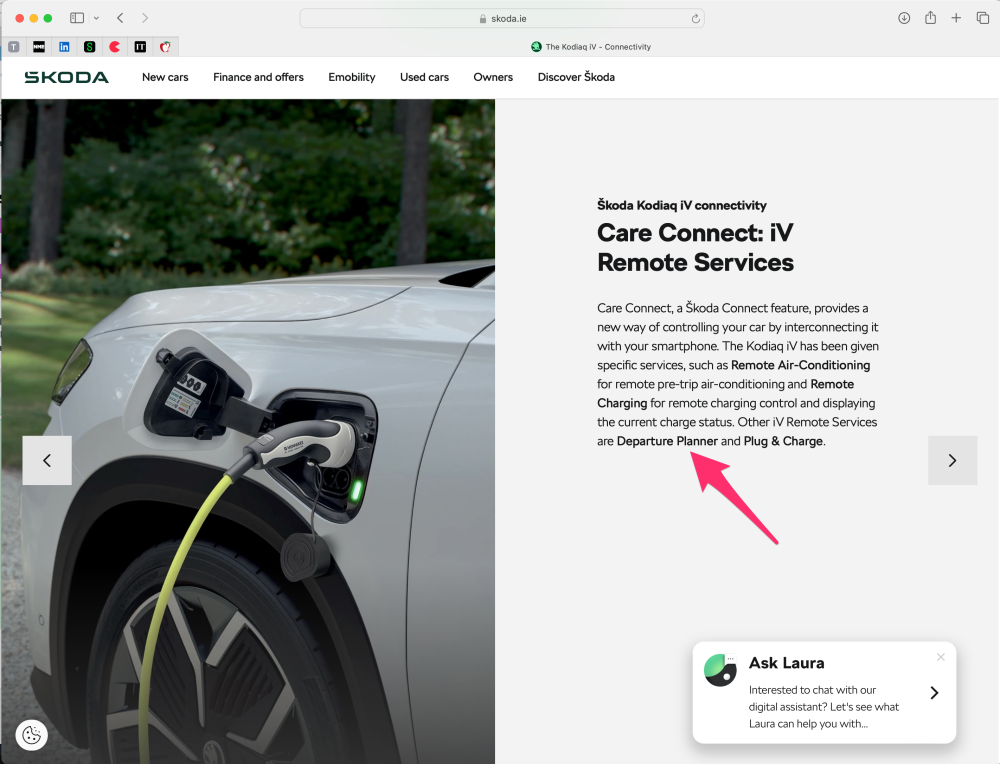The width and height of the screenshot is (1000, 764).
Task: Select the Kodiaq iV Connectivity tab
Action: pyautogui.click(x=590, y=47)
